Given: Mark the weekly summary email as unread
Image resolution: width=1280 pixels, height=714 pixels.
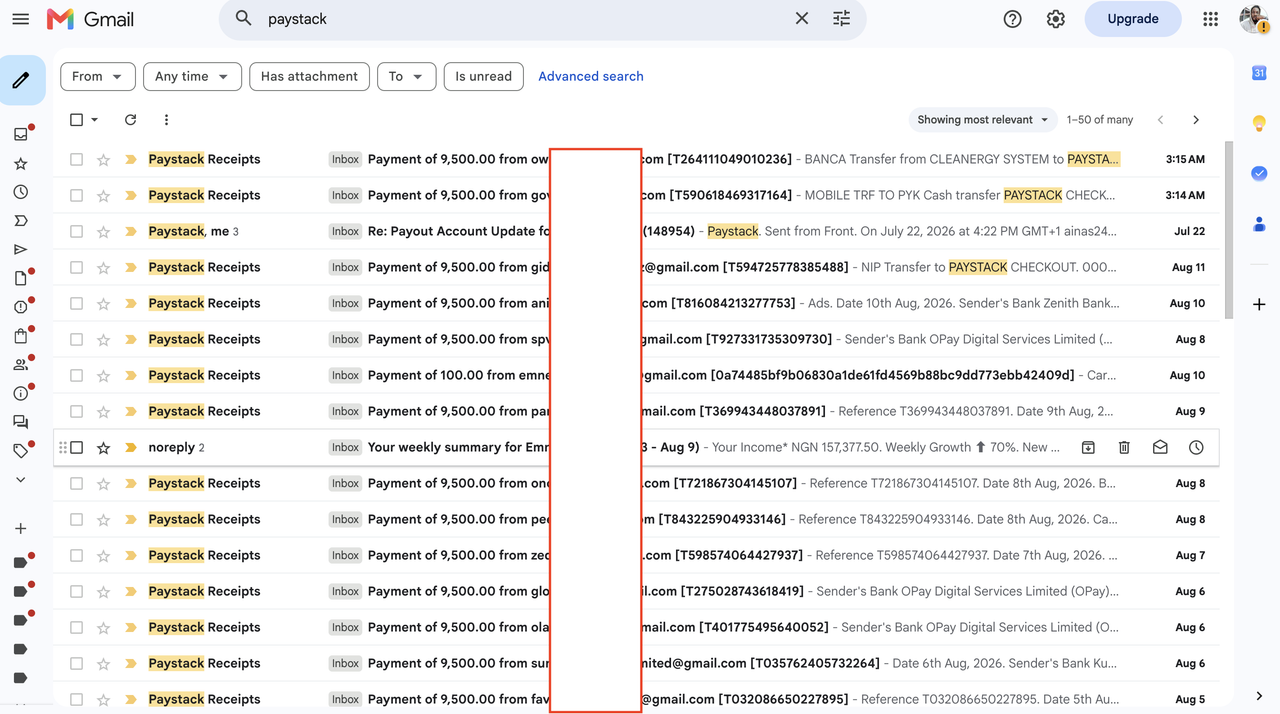Looking at the screenshot, I should tap(1160, 448).
